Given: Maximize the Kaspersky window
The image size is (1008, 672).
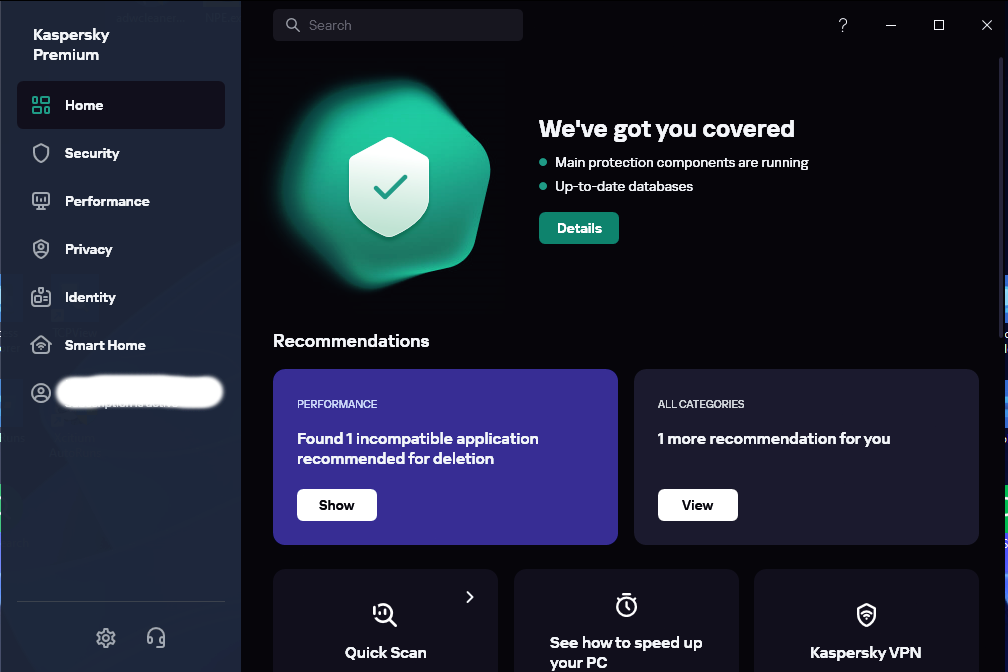Looking at the screenshot, I should 939,25.
